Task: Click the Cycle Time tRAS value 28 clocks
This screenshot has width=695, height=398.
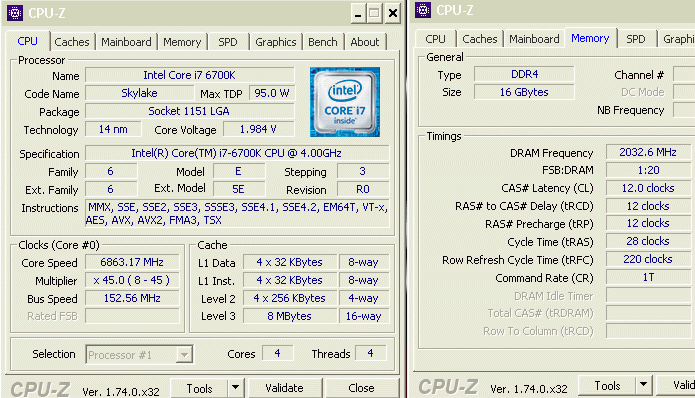Action: pyautogui.click(x=648, y=242)
